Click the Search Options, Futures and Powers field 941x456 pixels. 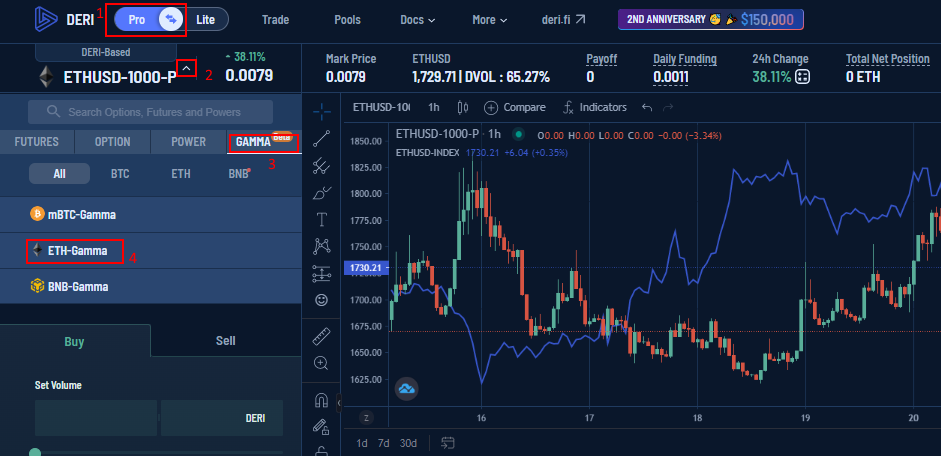(x=150, y=112)
